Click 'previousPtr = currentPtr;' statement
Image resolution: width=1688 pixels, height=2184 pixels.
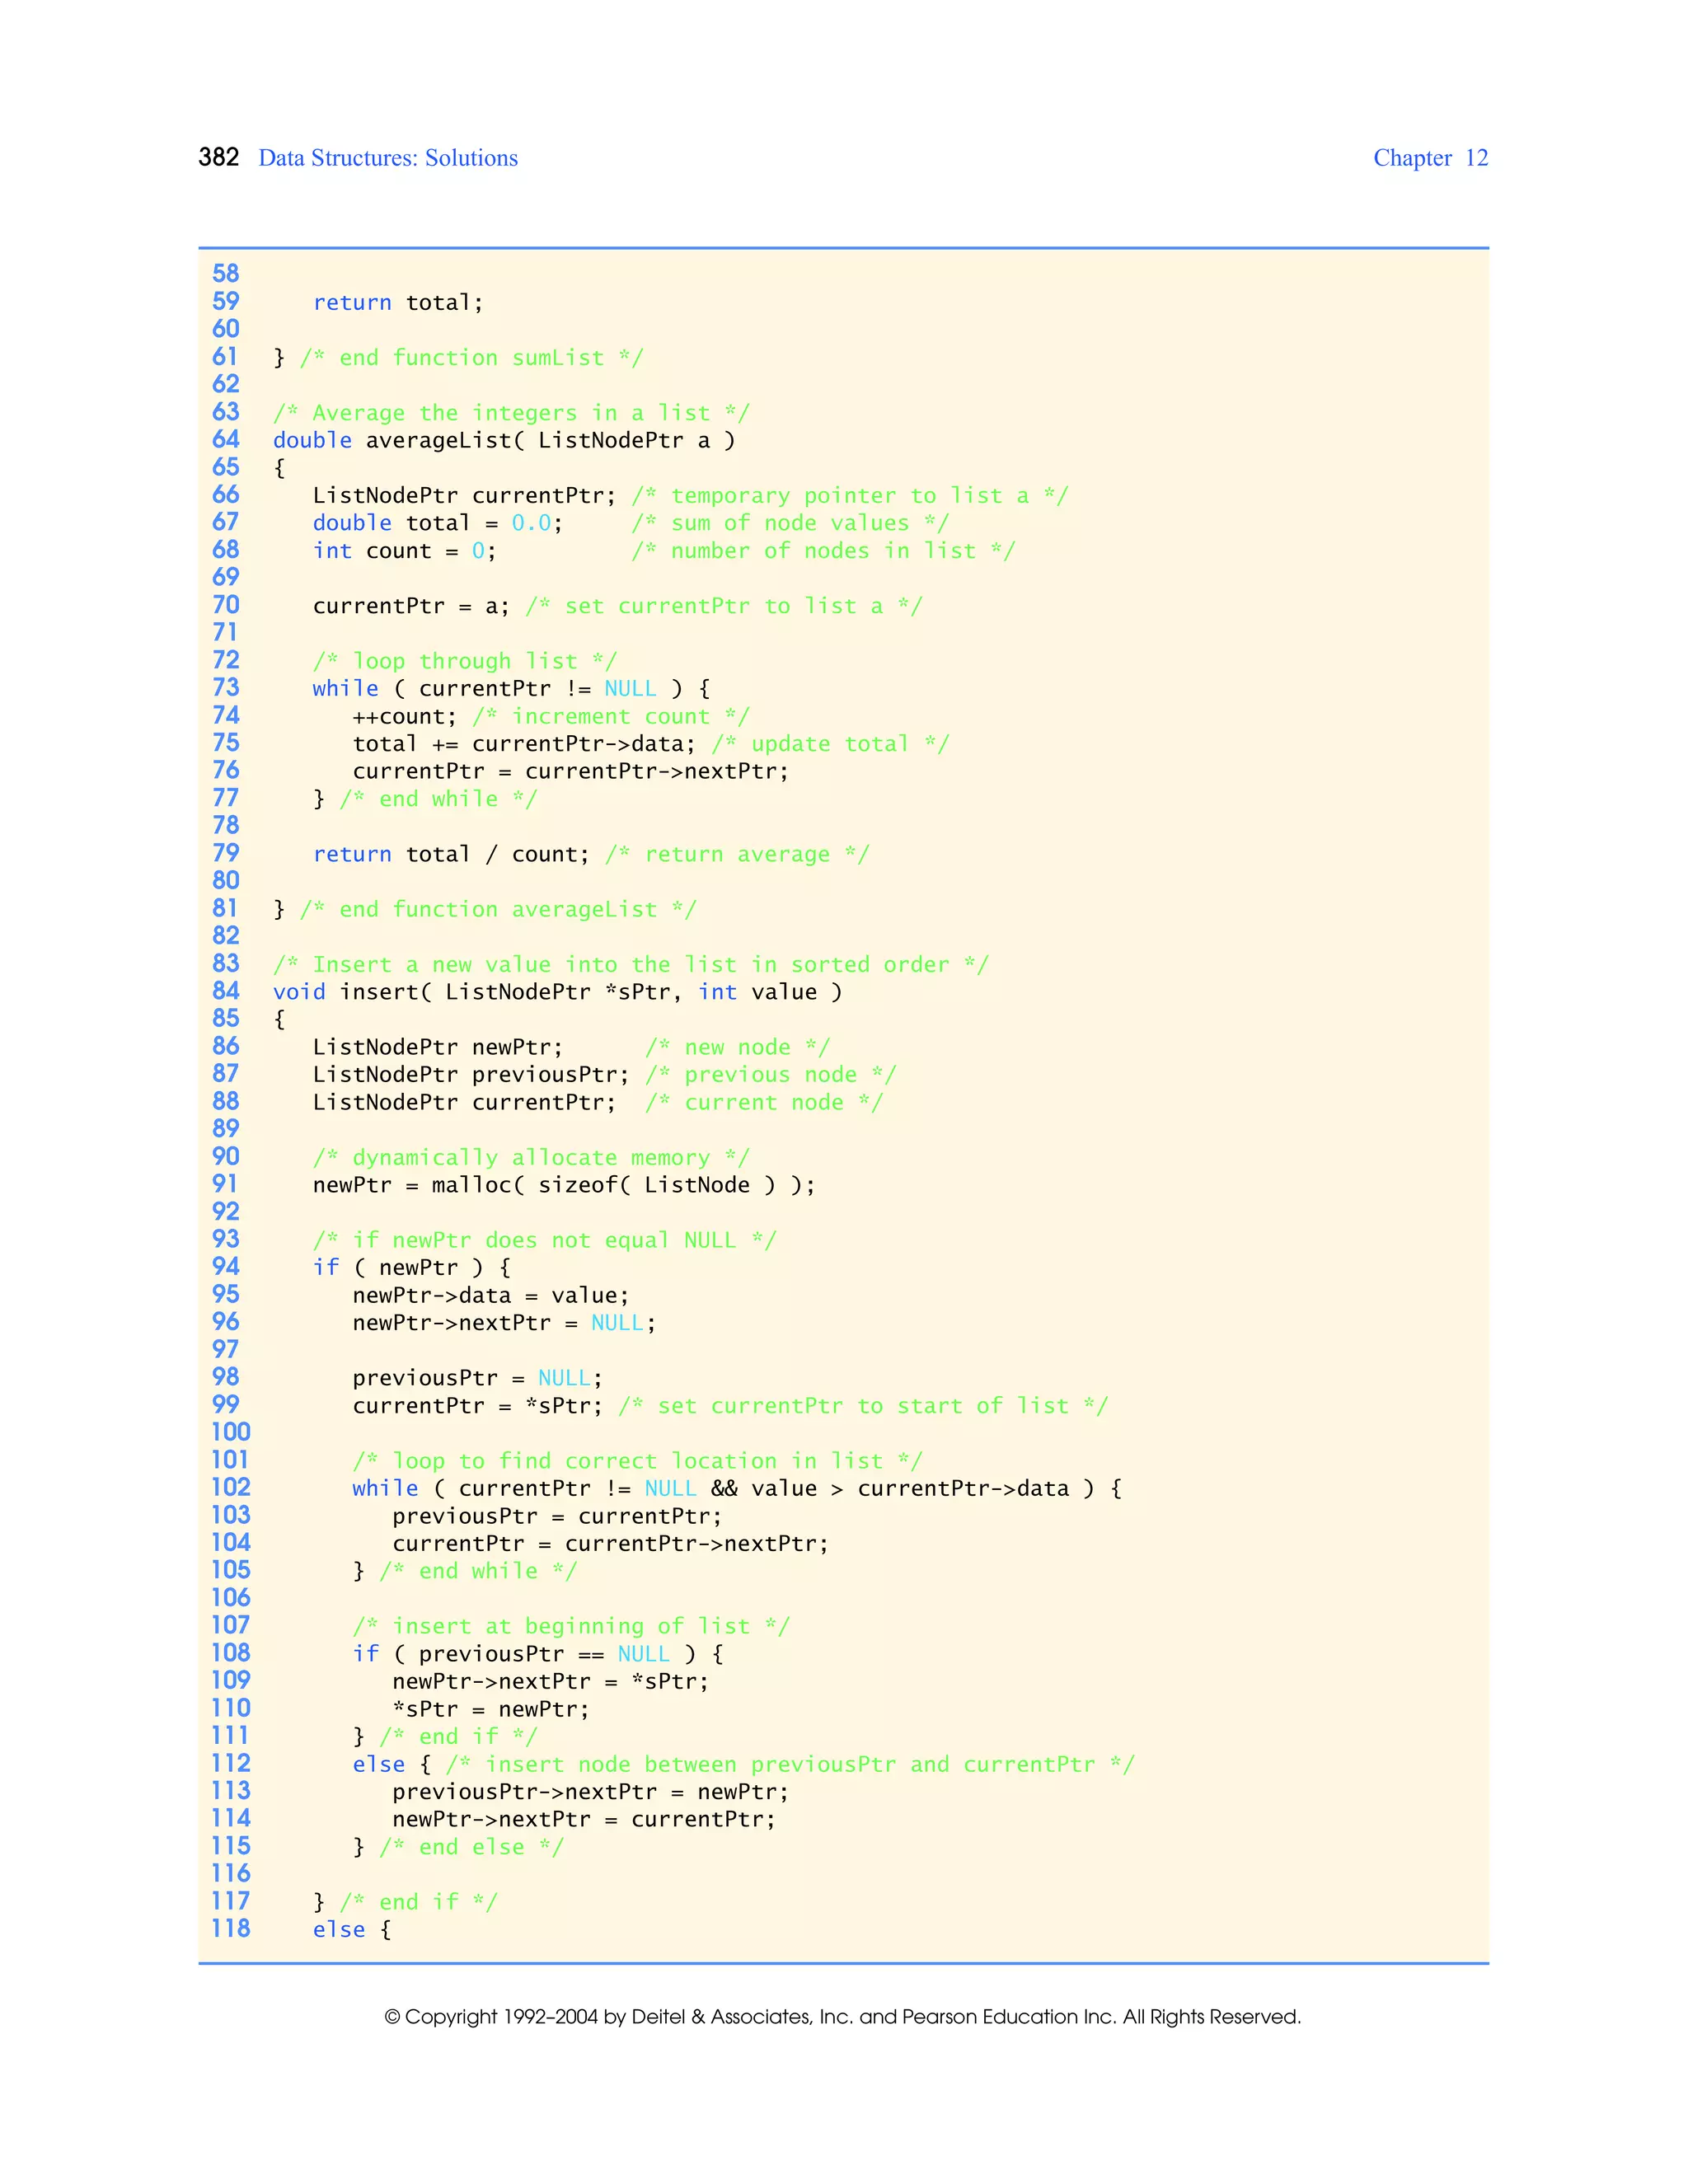pyautogui.click(x=557, y=1517)
